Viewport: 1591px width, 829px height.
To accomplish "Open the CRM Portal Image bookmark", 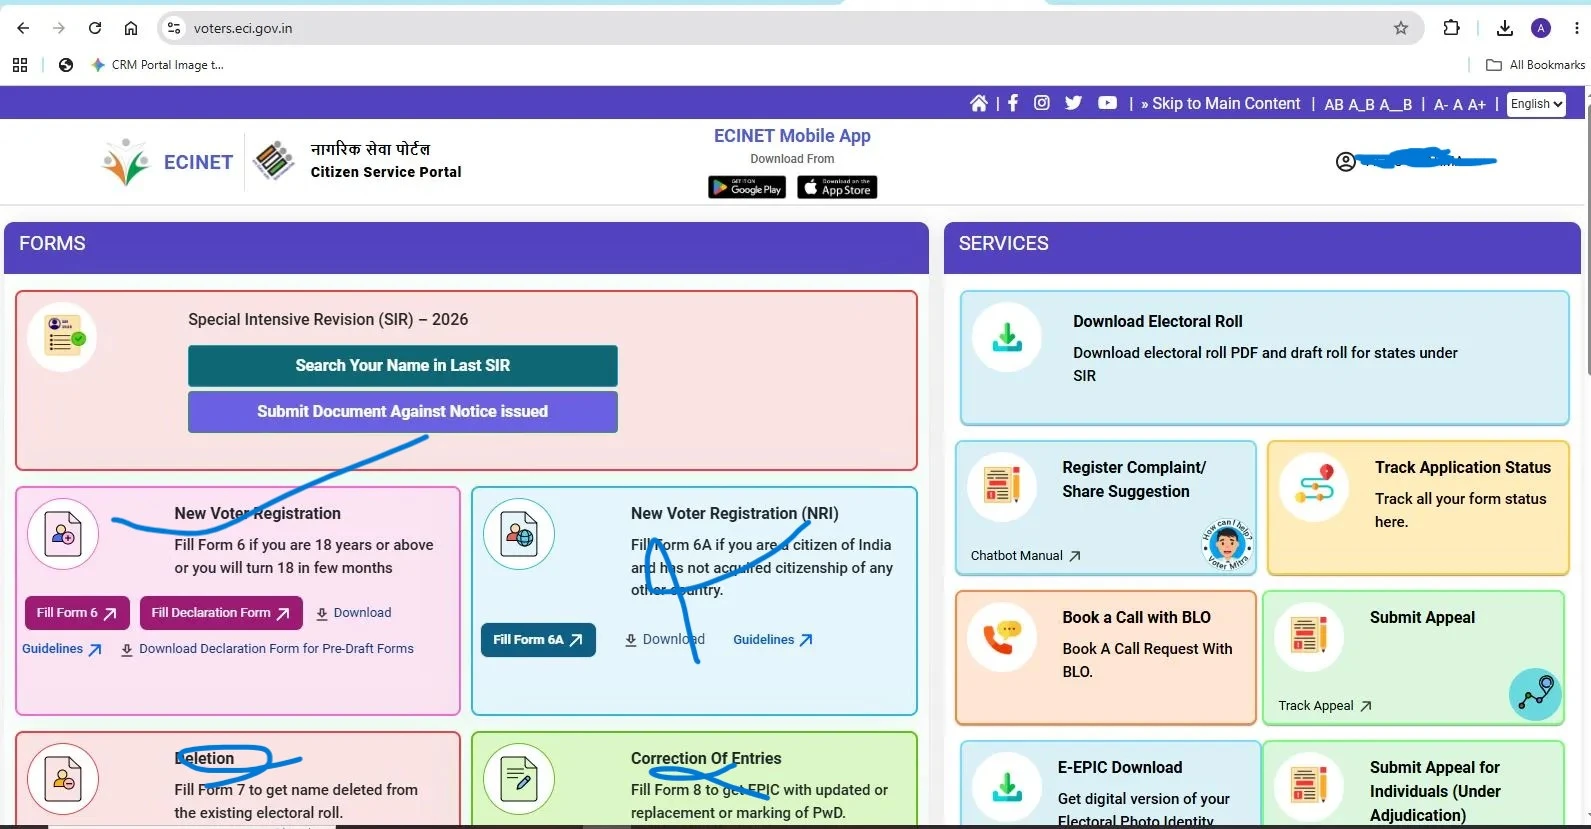I will point(157,65).
